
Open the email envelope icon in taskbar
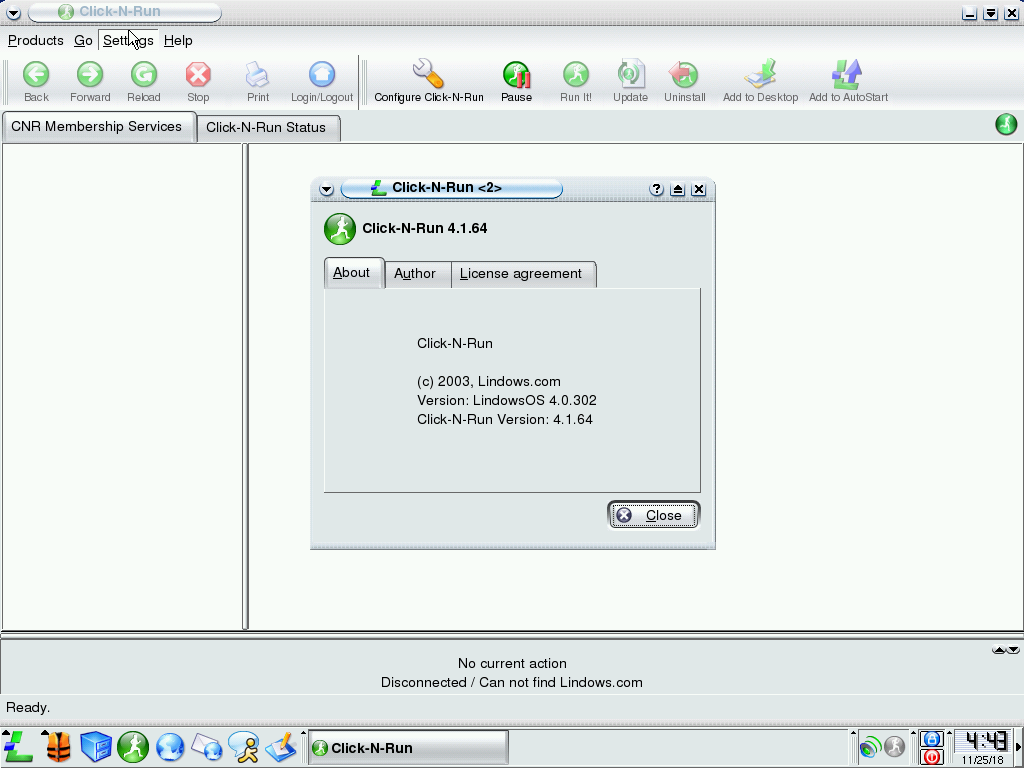207,747
